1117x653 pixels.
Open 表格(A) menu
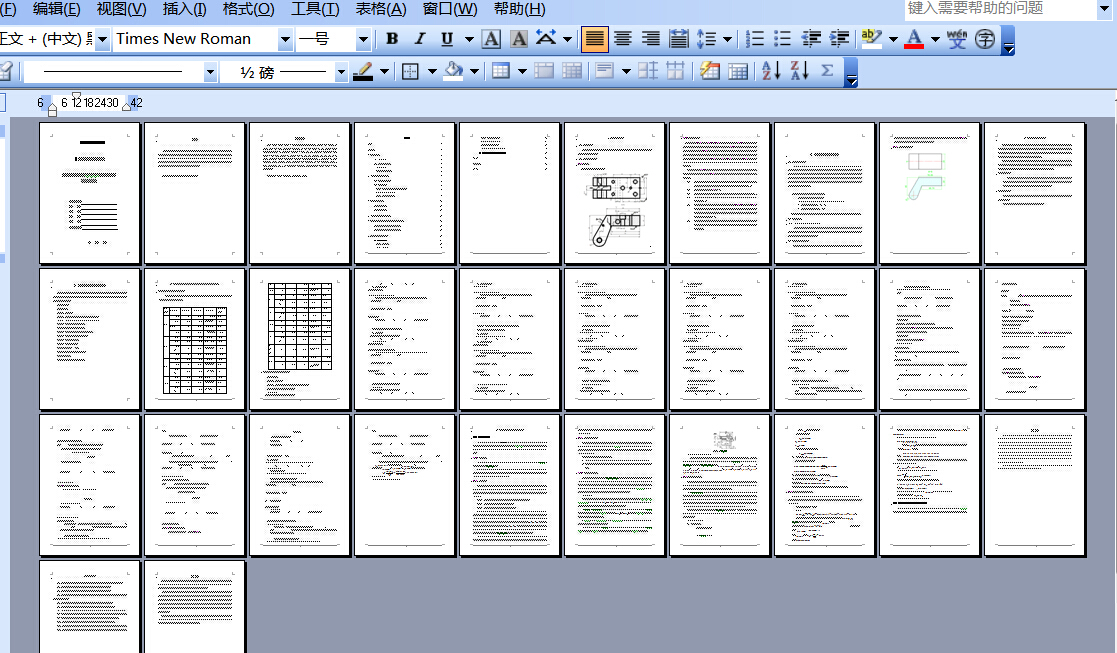click(381, 9)
